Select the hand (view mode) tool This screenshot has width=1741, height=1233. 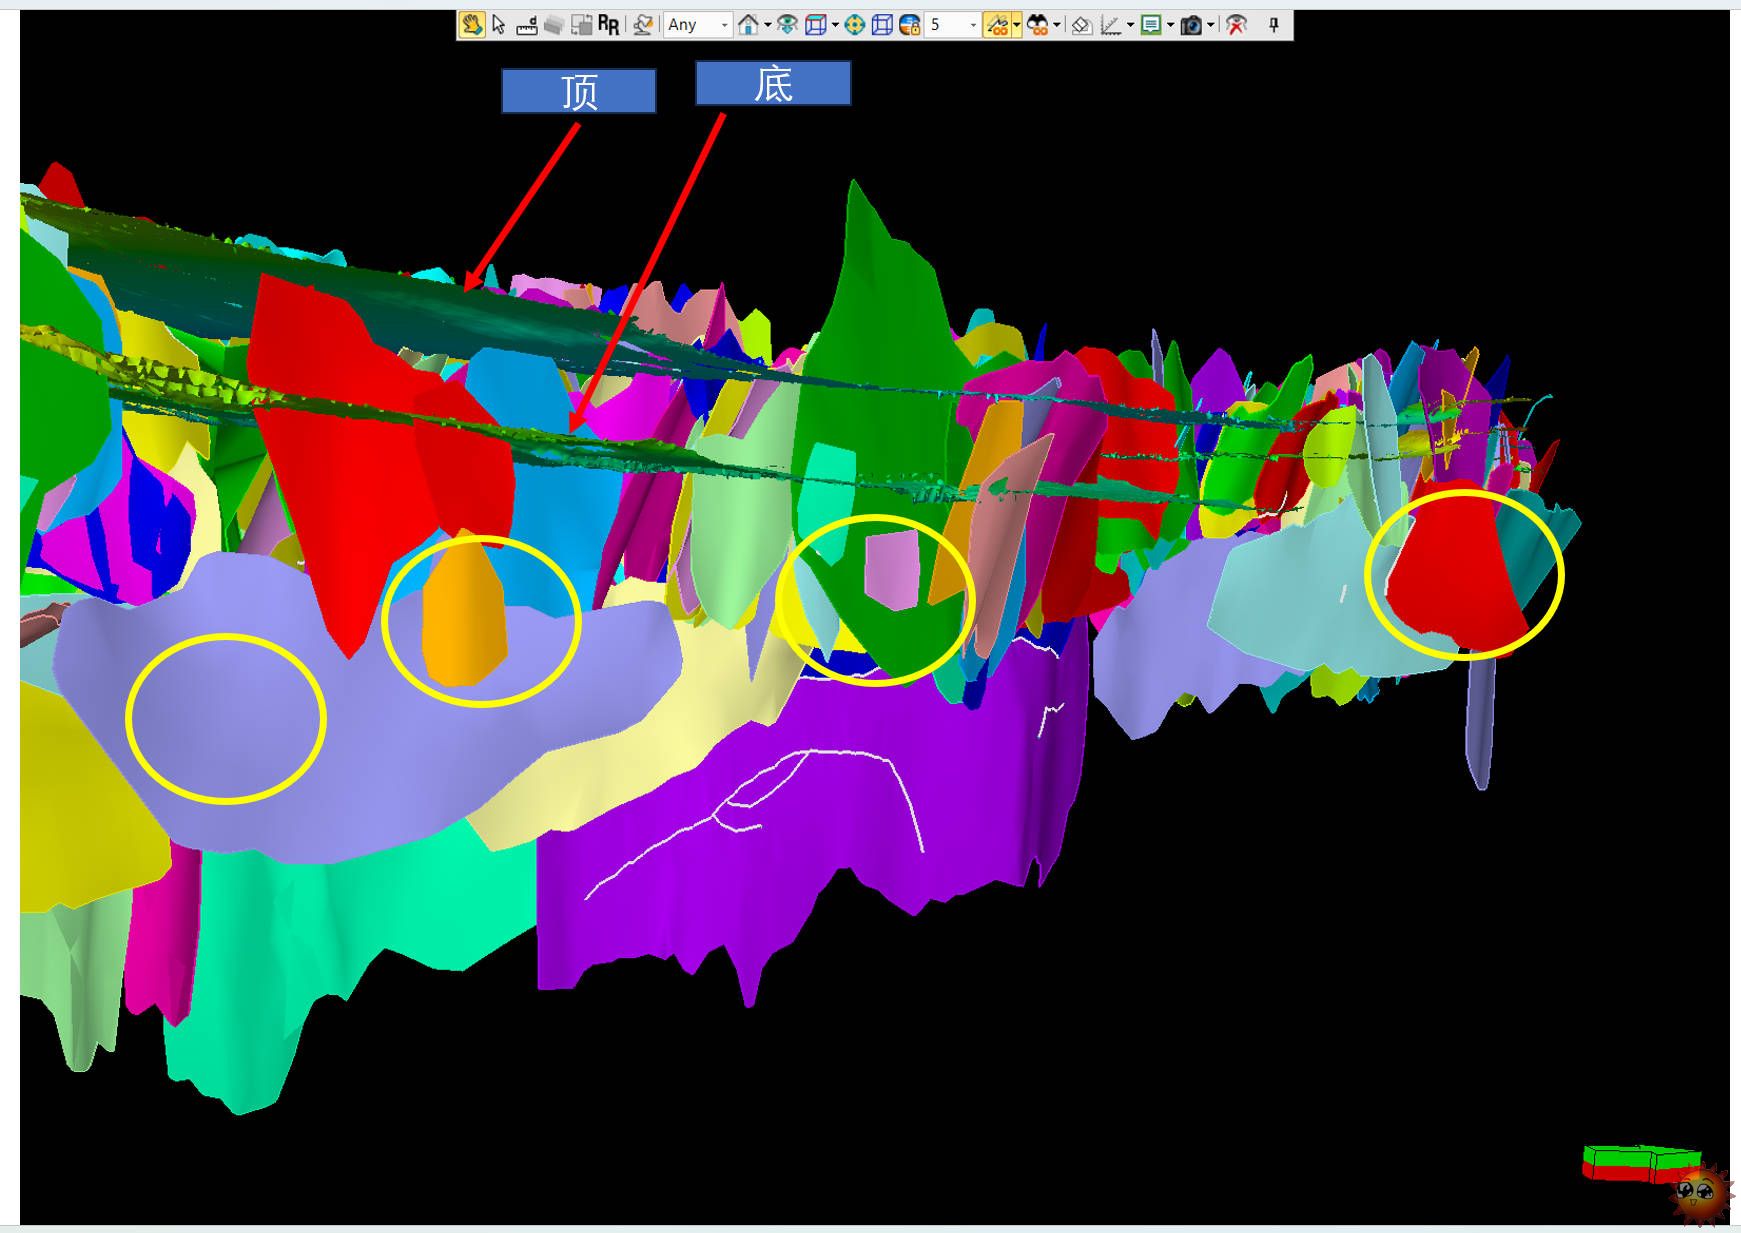(472, 25)
